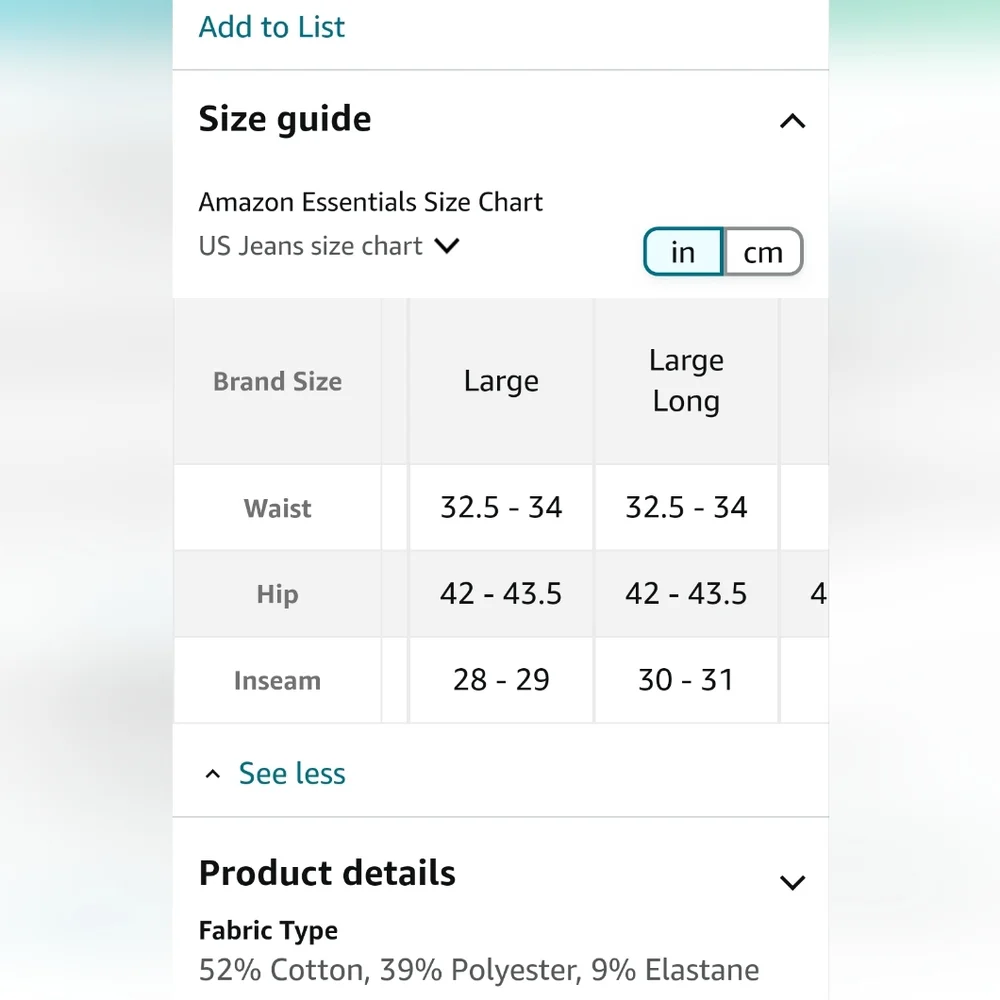Switch size units to cm
This screenshot has width=1000, height=1000.
(763, 252)
